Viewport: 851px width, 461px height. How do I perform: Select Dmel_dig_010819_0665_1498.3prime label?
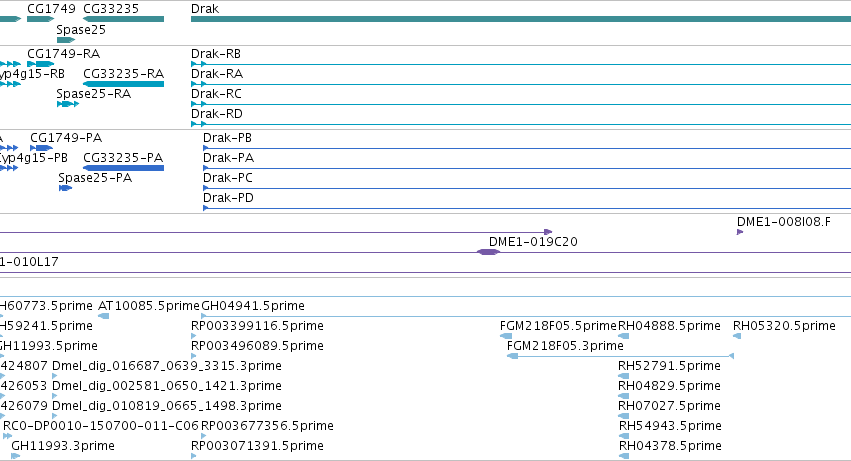pyautogui.click(x=167, y=407)
